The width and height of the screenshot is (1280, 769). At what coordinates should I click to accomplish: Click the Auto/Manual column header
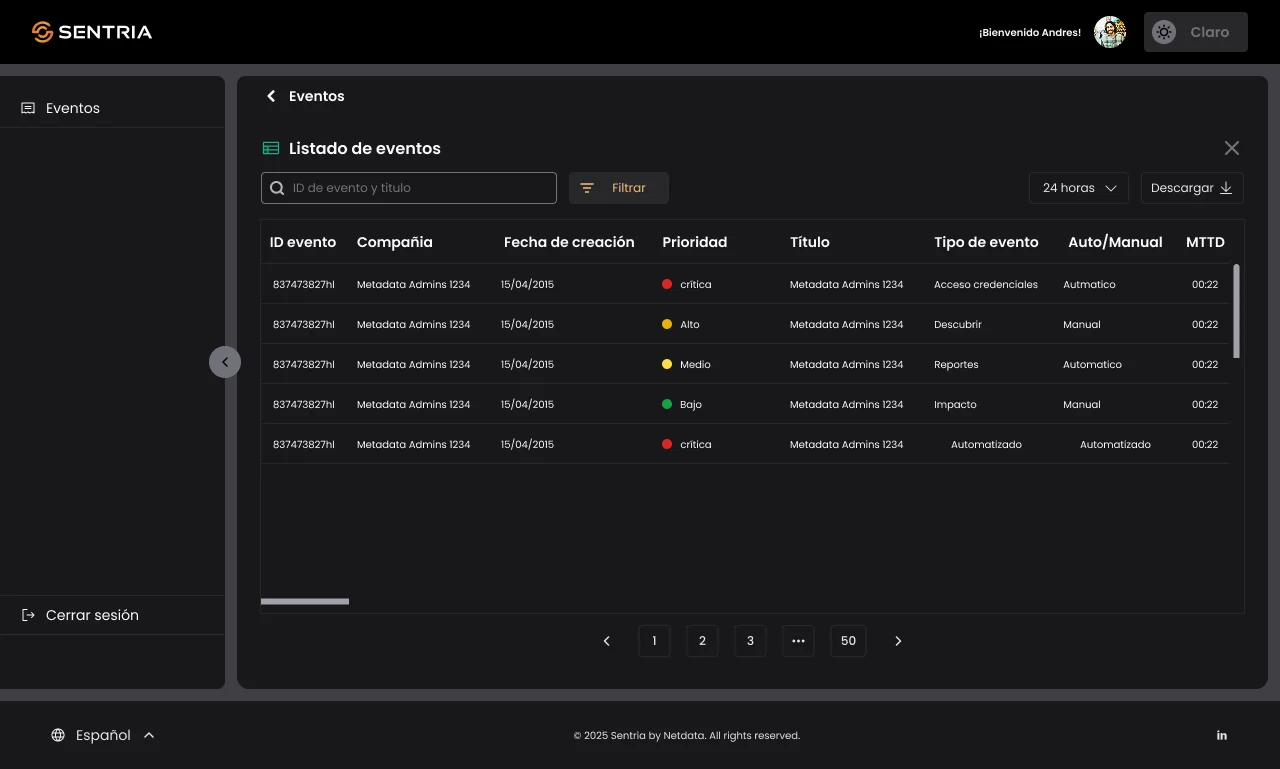pos(1115,242)
